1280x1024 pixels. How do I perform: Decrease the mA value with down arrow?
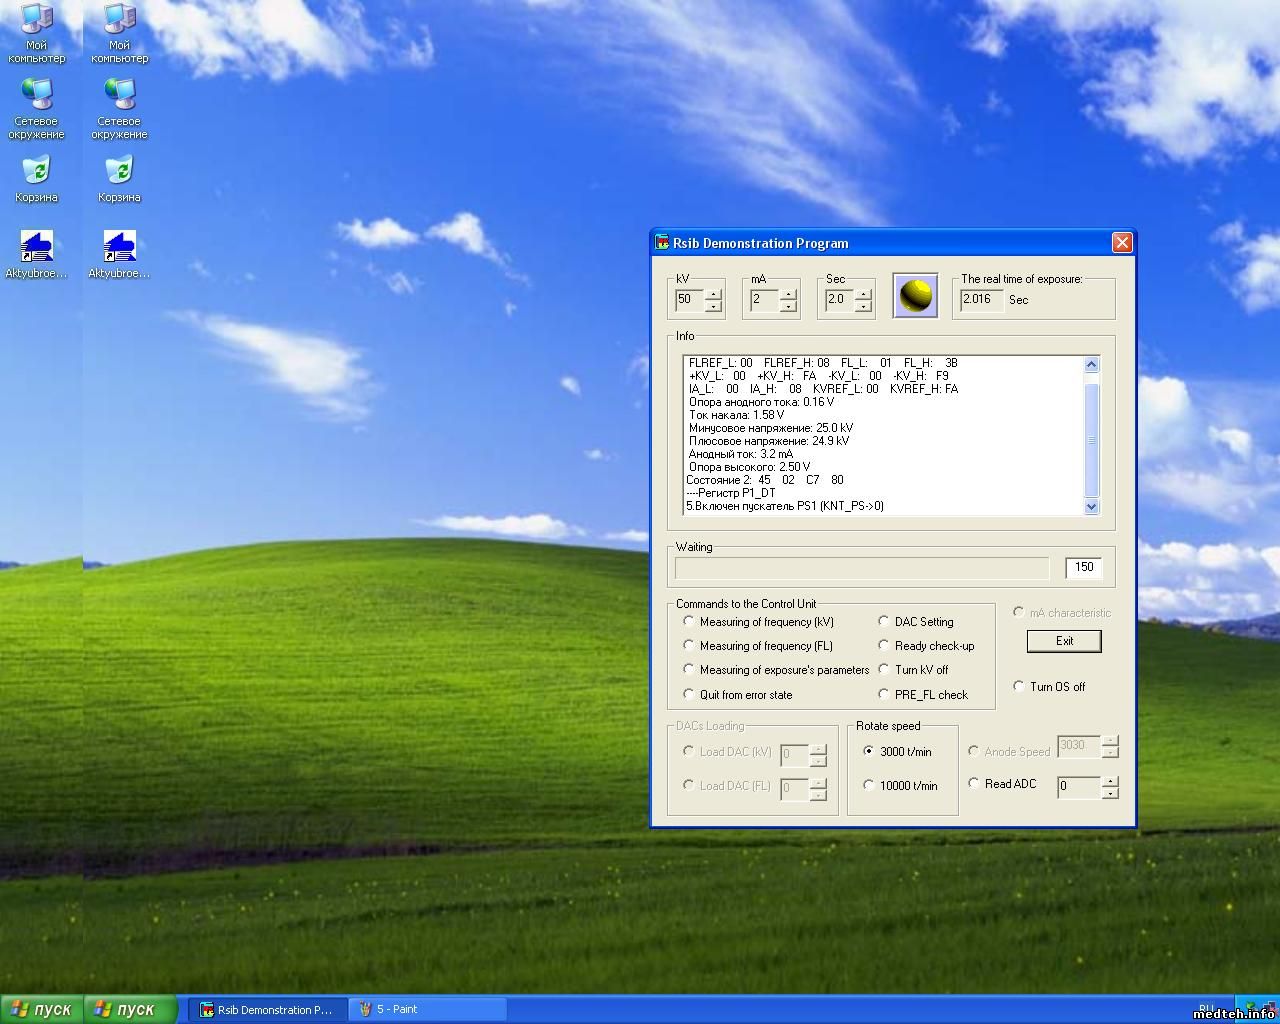click(x=788, y=306)
